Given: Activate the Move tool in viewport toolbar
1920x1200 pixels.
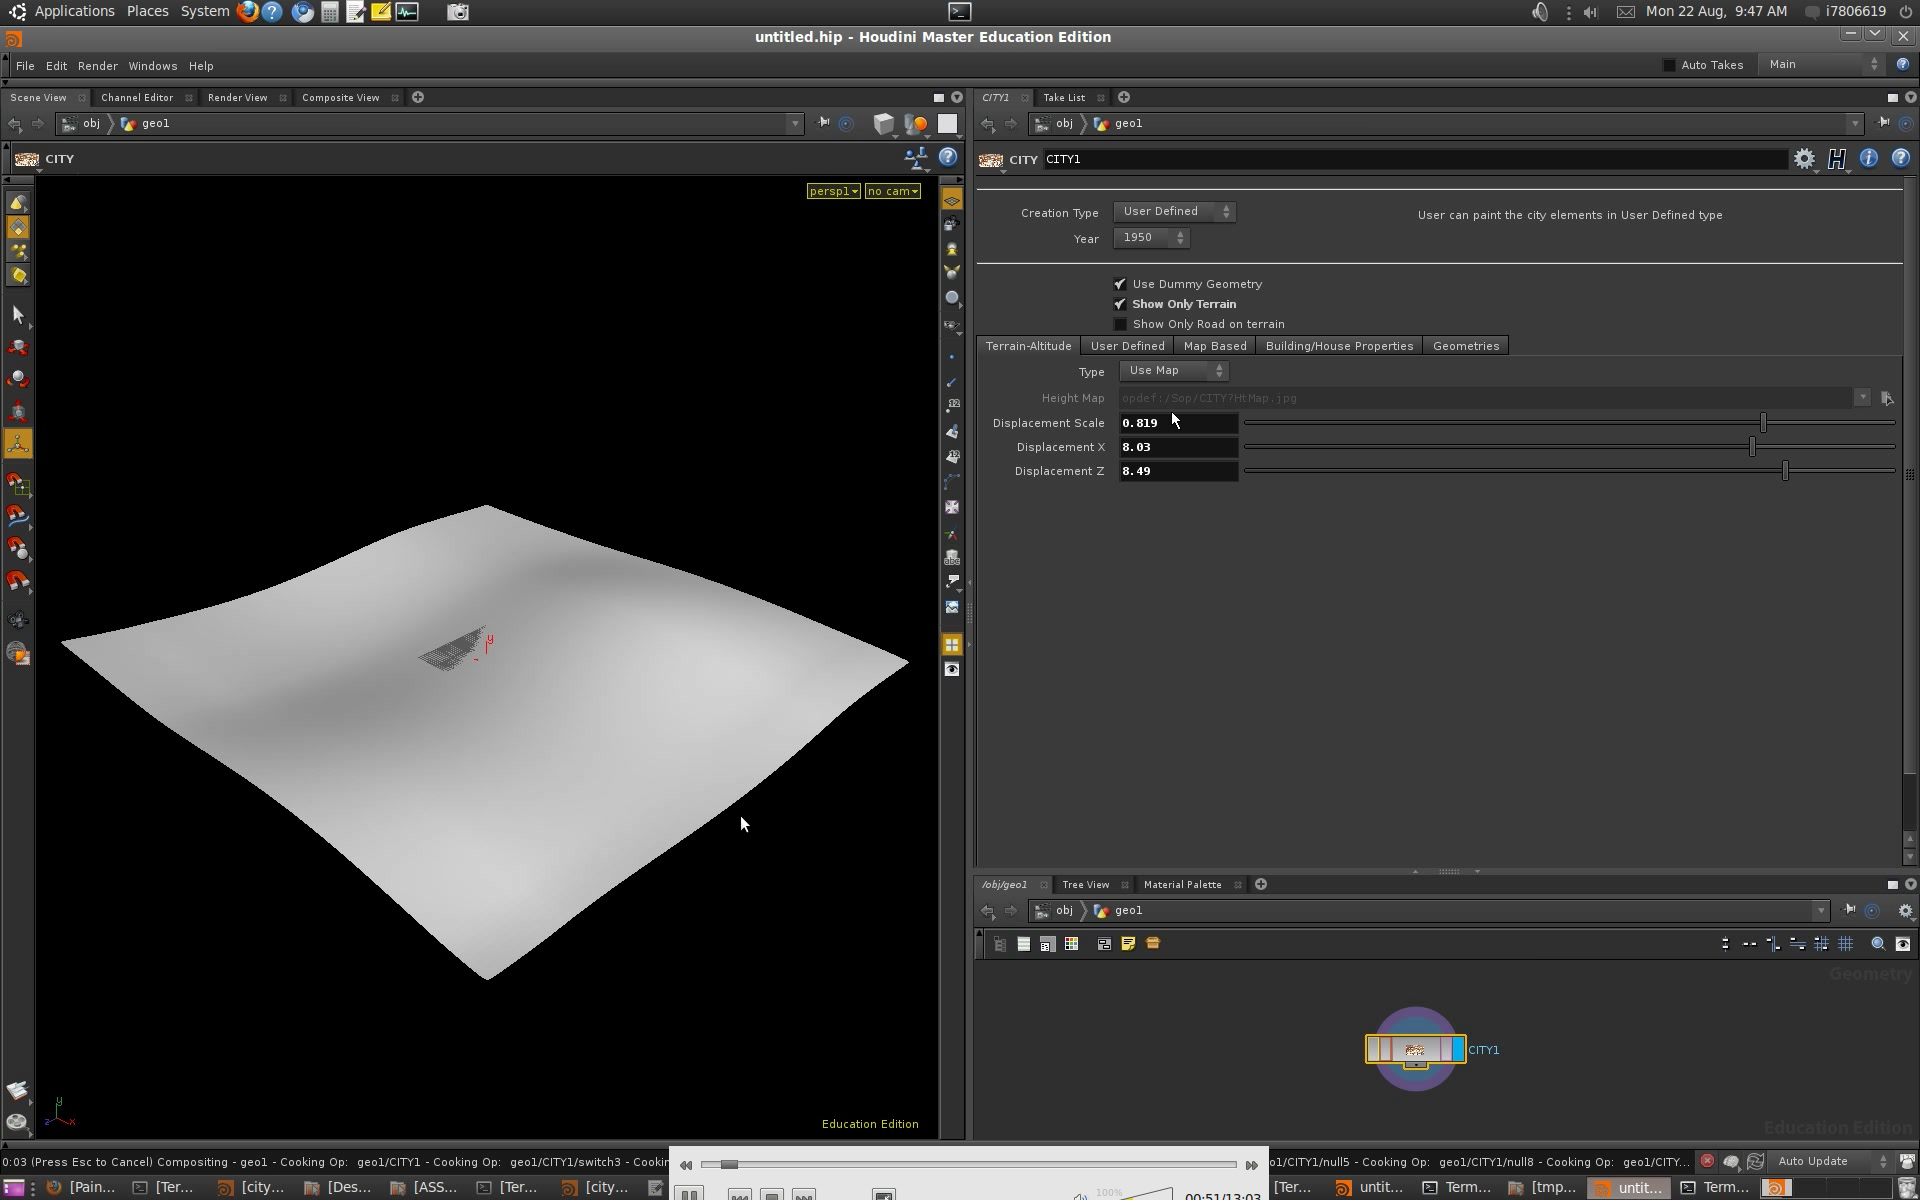Looking at the screenshot, I should tap(18, 347).
